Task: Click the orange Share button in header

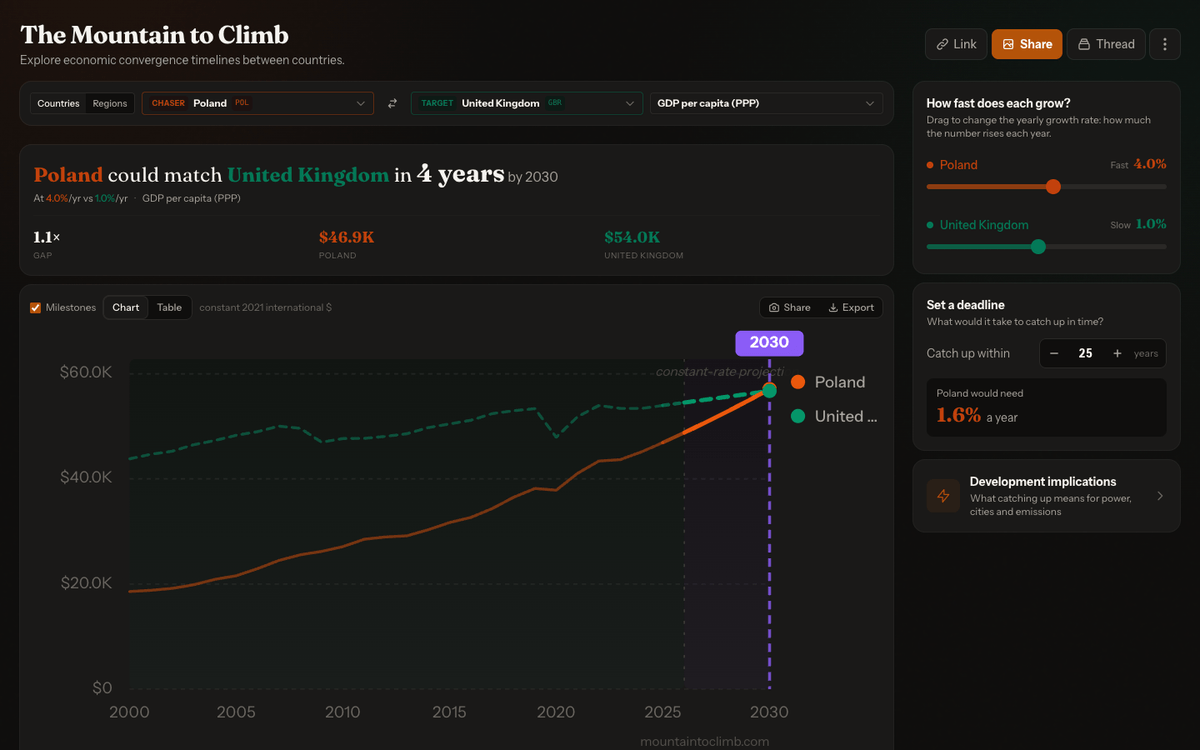Action: [1026, 44]
